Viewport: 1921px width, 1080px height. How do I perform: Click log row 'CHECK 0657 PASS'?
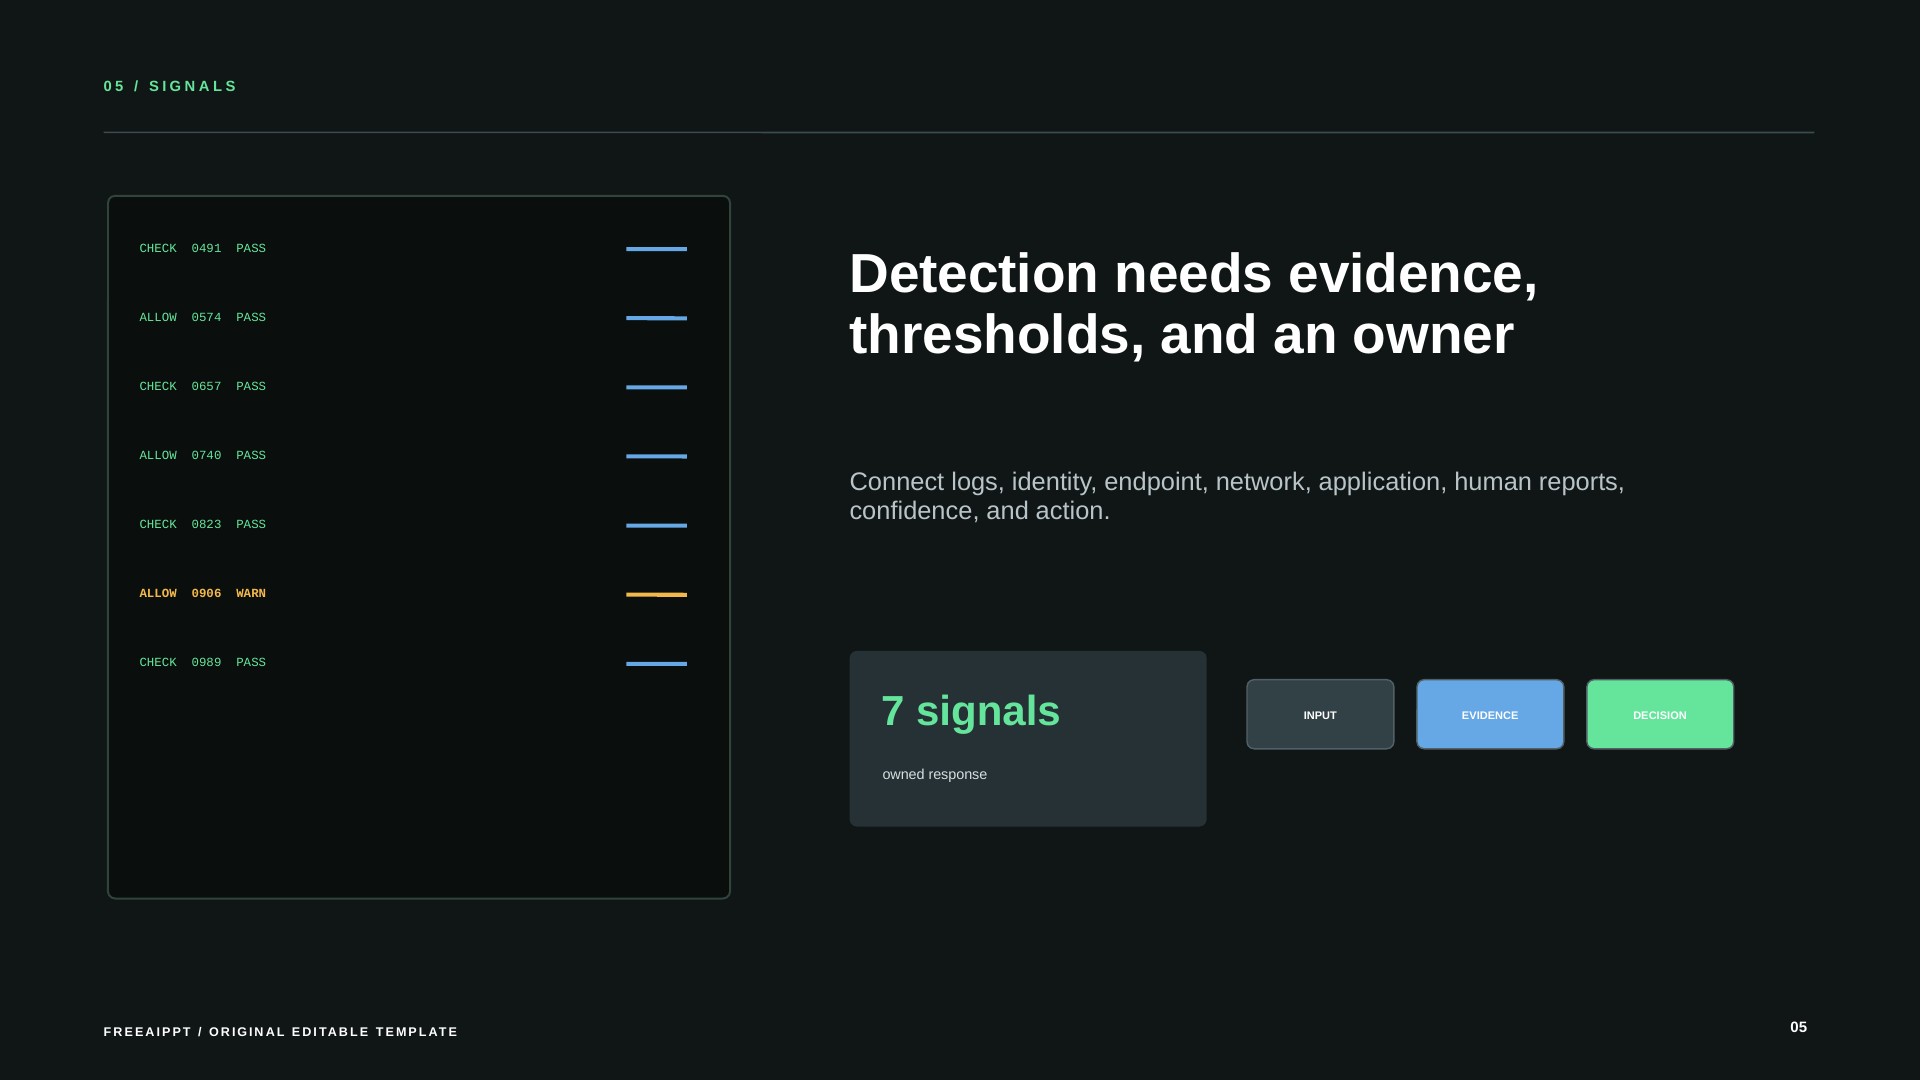(202, 386)
